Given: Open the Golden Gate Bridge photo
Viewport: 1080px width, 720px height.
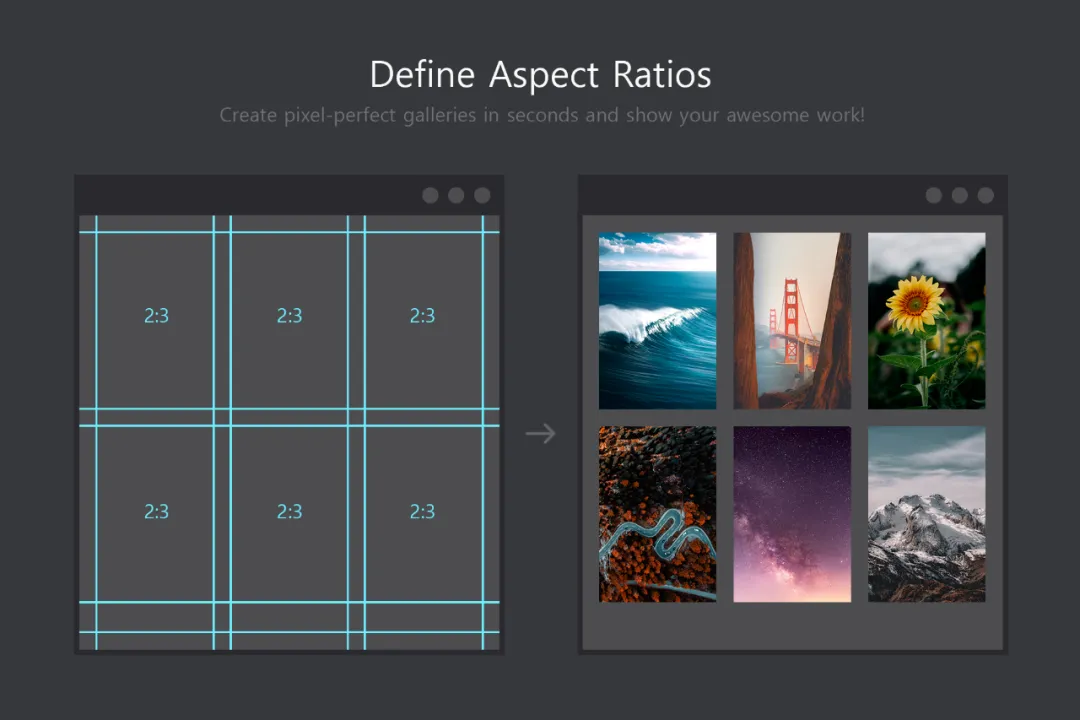Looking at the screenshot, I should click(x=792, y=321).
